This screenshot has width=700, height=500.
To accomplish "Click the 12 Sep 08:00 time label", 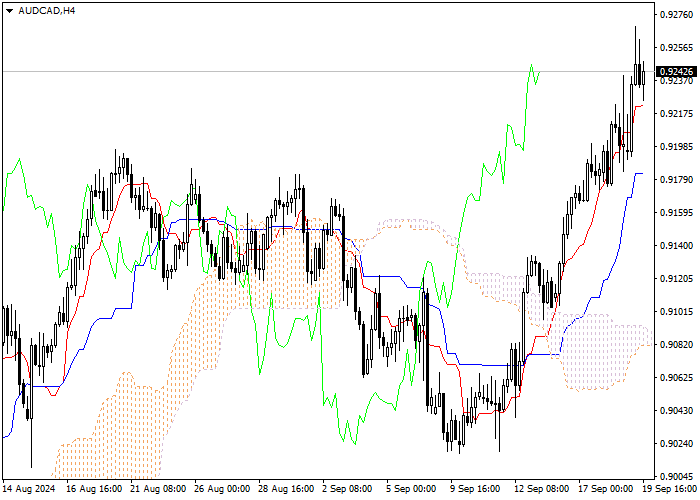I will (542, 489).
